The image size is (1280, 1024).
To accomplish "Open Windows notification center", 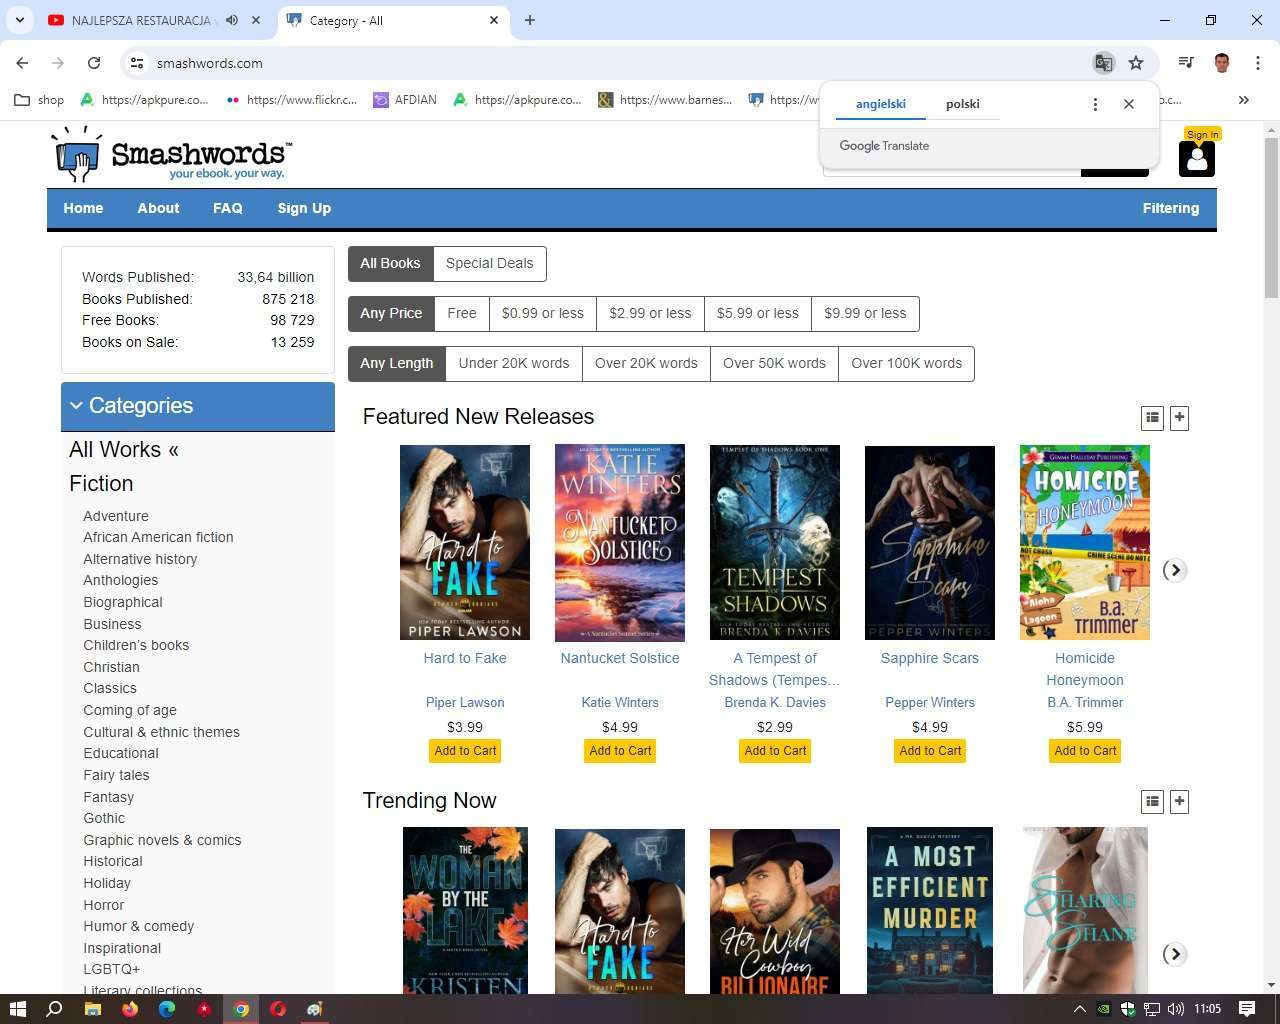I will pyautogui.click(x=1247, y=1009).
